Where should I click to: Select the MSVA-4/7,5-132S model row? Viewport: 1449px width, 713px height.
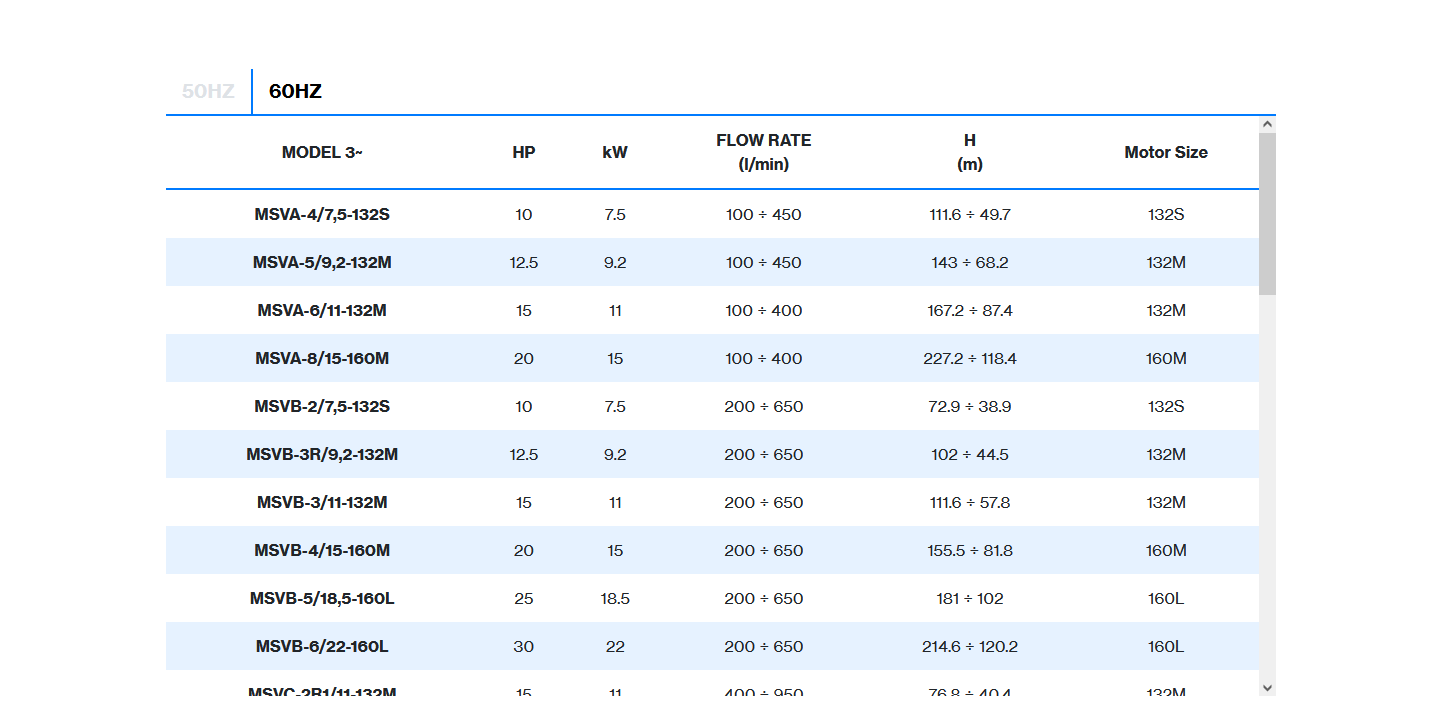coord(322,214)
